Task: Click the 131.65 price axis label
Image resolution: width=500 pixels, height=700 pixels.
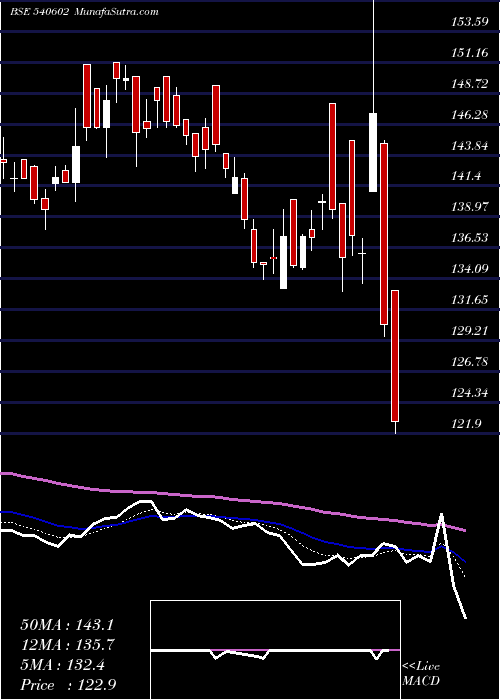Action: 470,300
